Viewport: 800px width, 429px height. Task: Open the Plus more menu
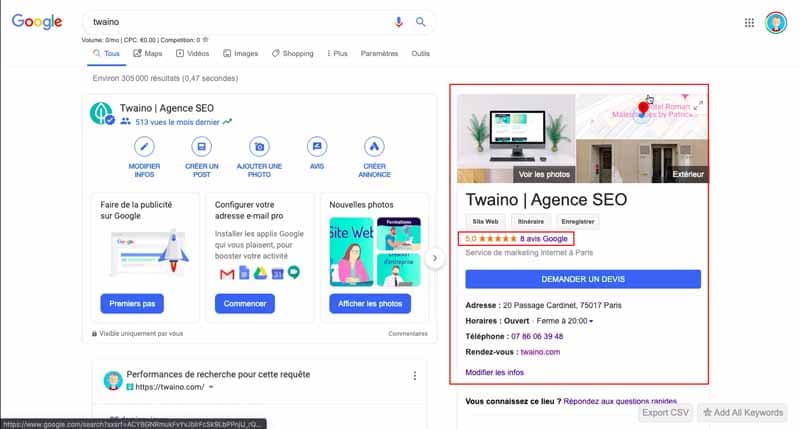[x=337, y=54]
